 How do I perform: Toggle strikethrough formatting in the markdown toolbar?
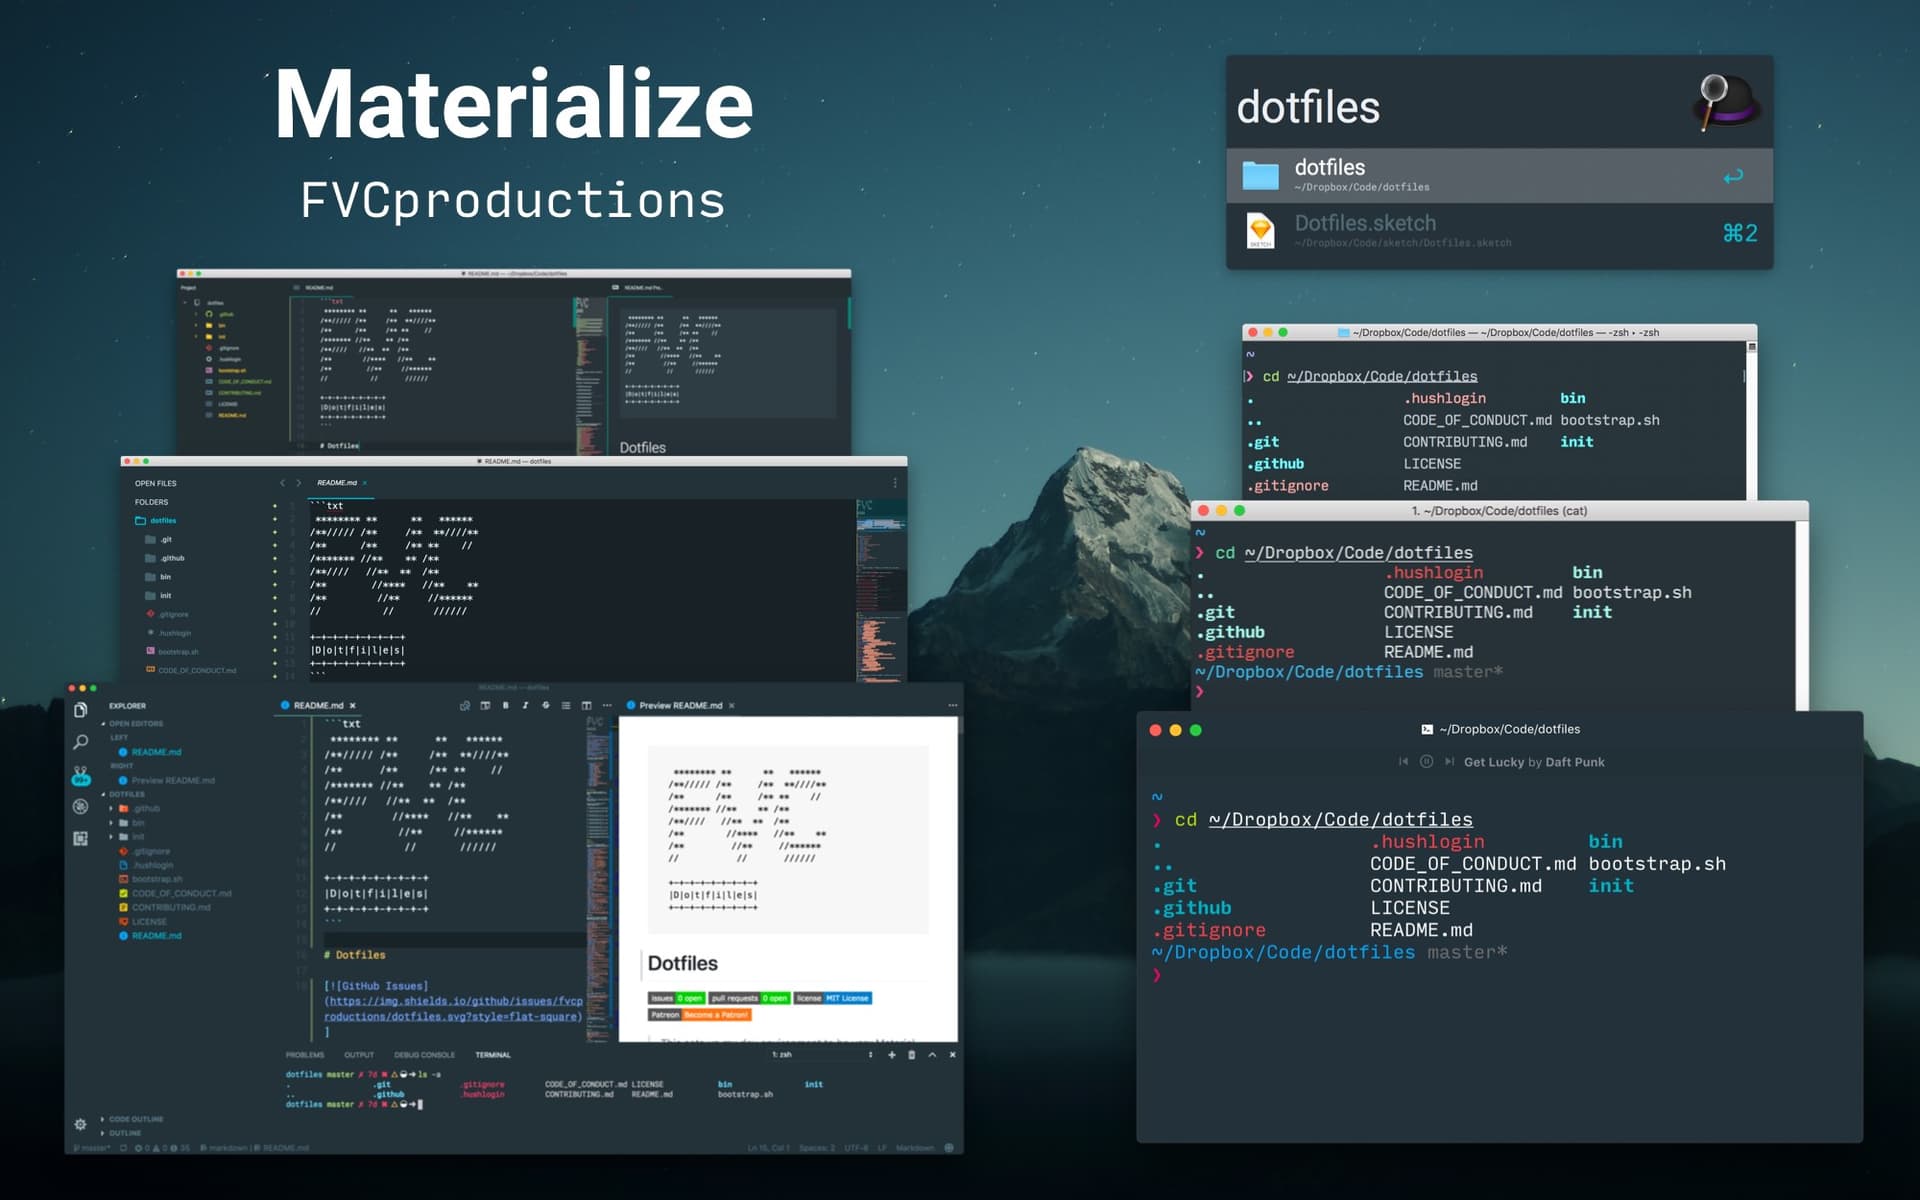[546, 705]
